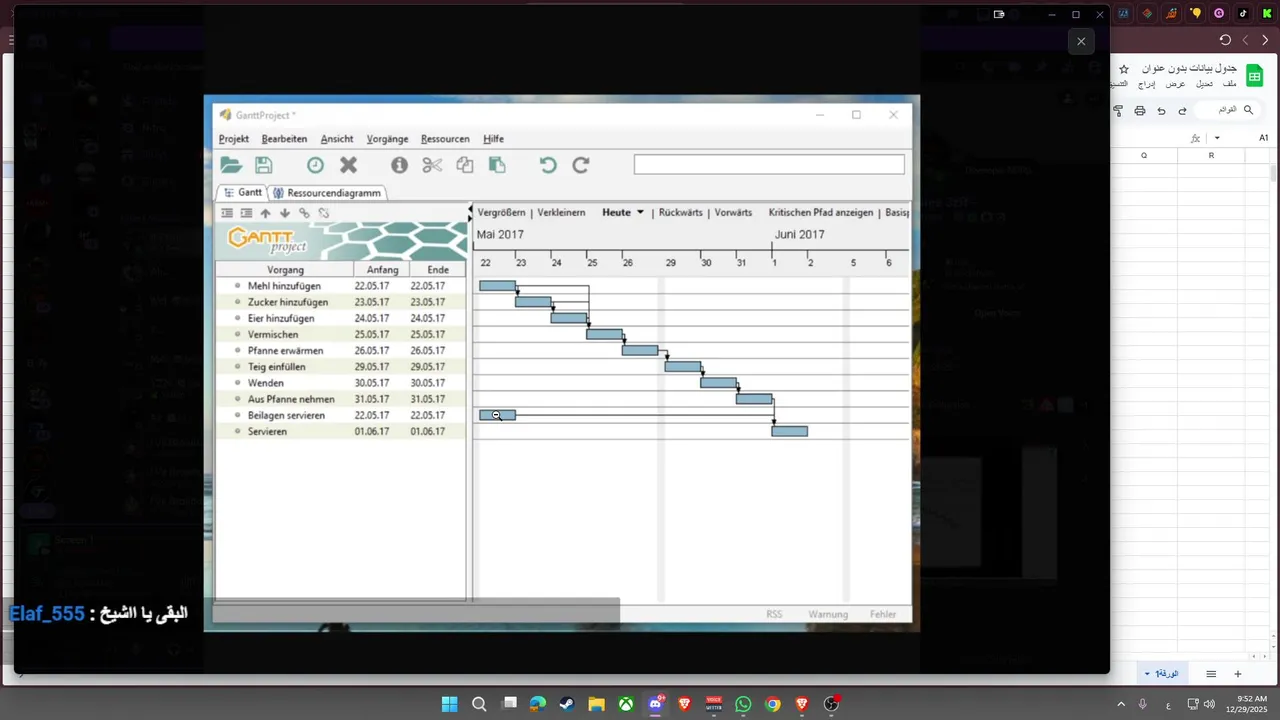
Task: Click the paste clipboard icon
Action: (x=497, y=165)
